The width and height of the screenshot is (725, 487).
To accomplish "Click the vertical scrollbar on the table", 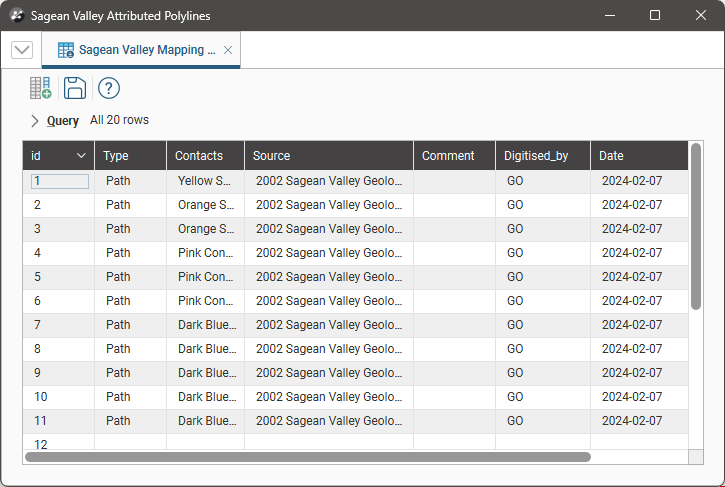I will [x=695, y=226].
